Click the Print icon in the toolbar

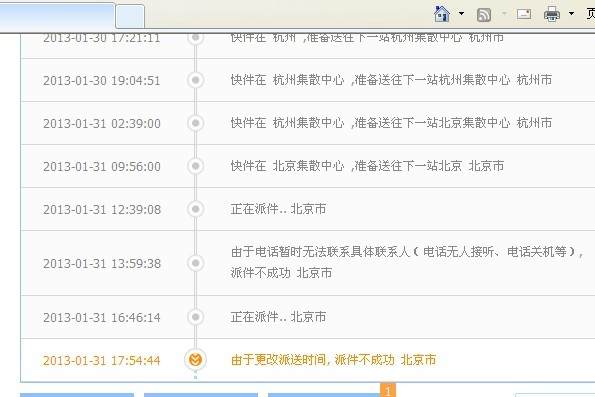click(552, 14)
